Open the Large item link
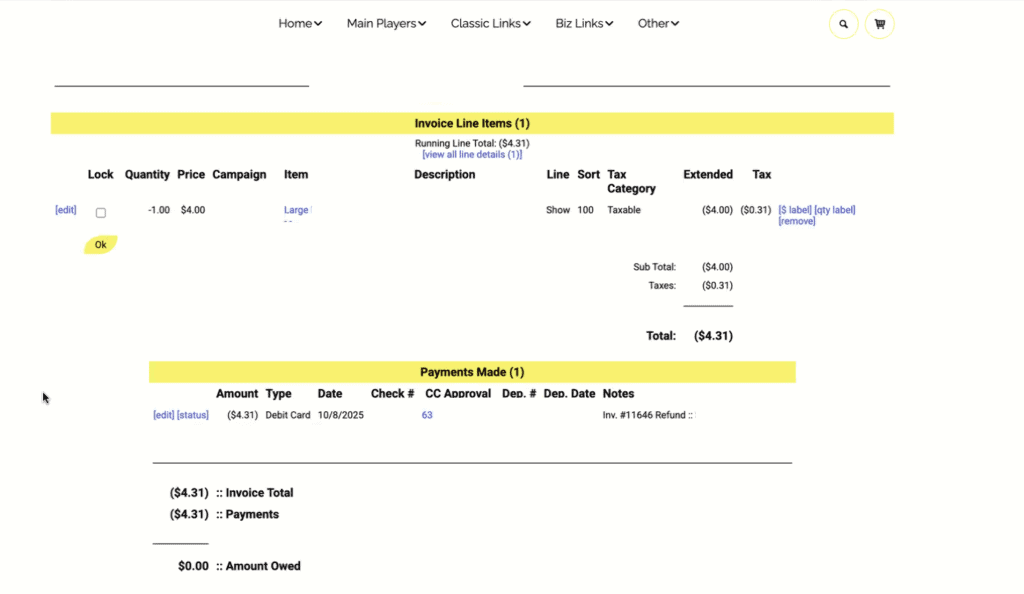The image size is (1024, 594). click(x=297, y=210)
